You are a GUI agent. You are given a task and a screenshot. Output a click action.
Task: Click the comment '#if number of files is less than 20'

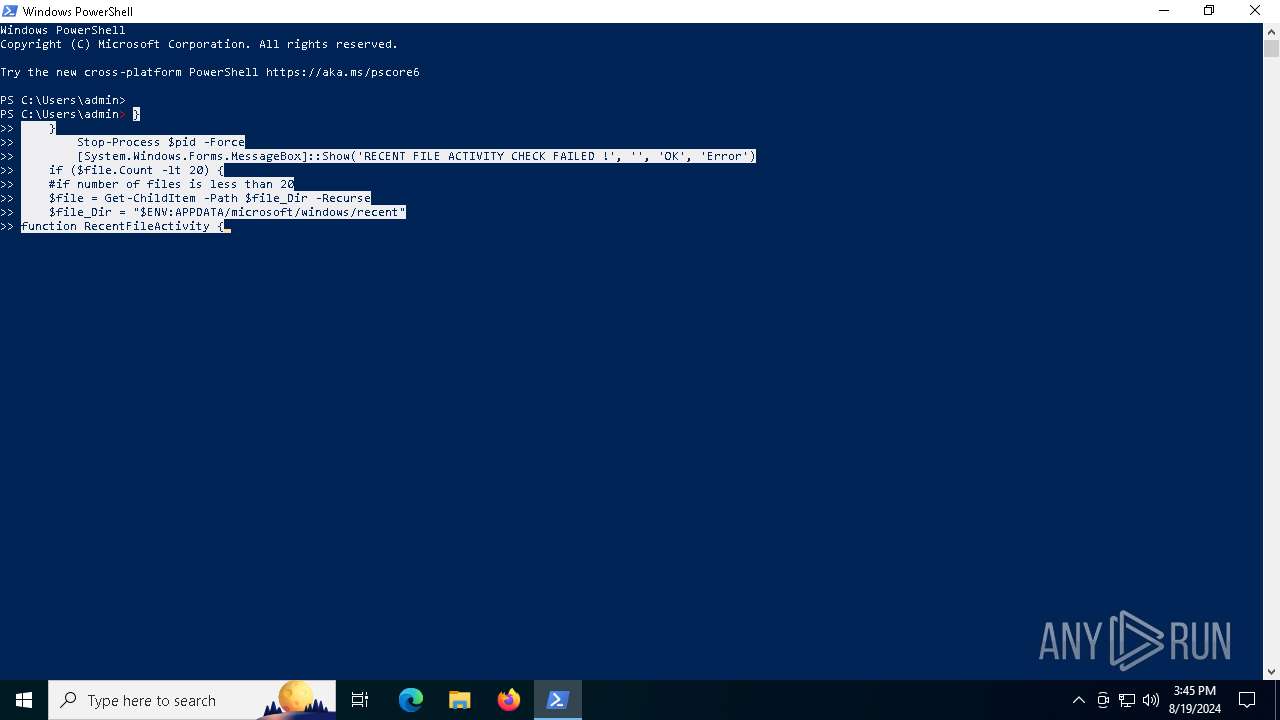pyautogui.click(x=171, y=184)
